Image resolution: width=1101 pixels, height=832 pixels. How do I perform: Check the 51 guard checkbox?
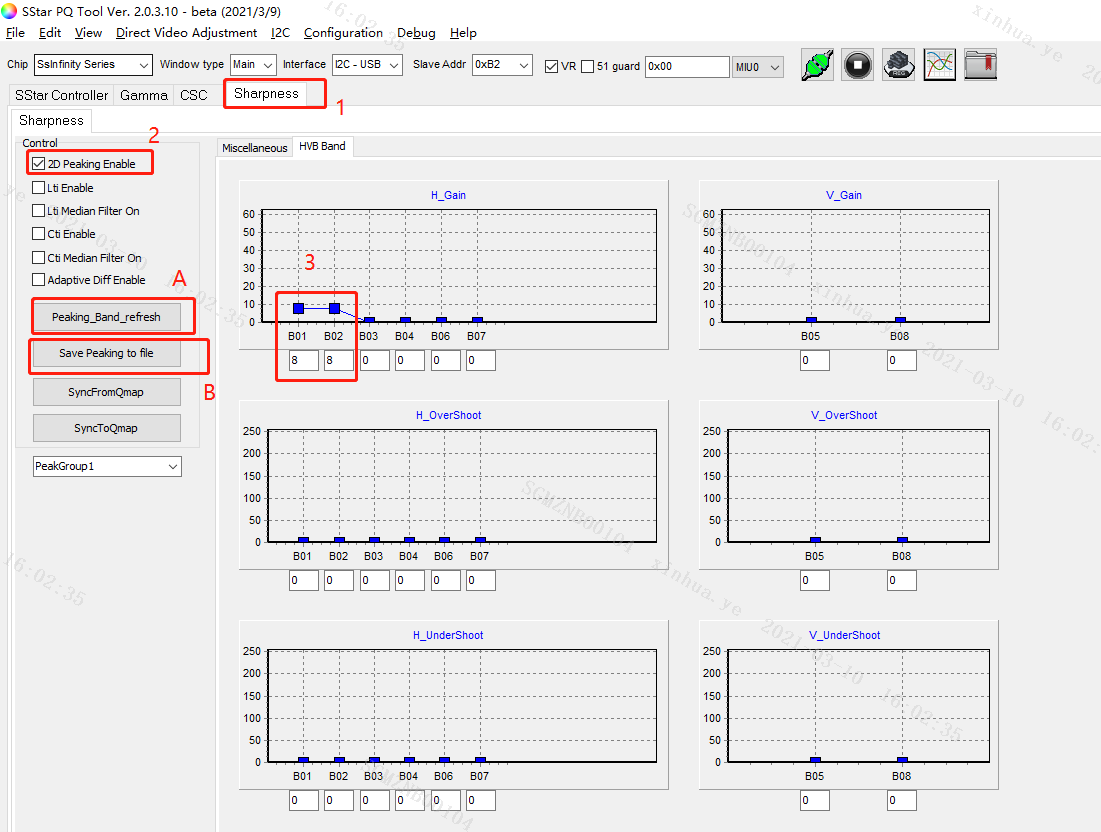pos(587,66)
